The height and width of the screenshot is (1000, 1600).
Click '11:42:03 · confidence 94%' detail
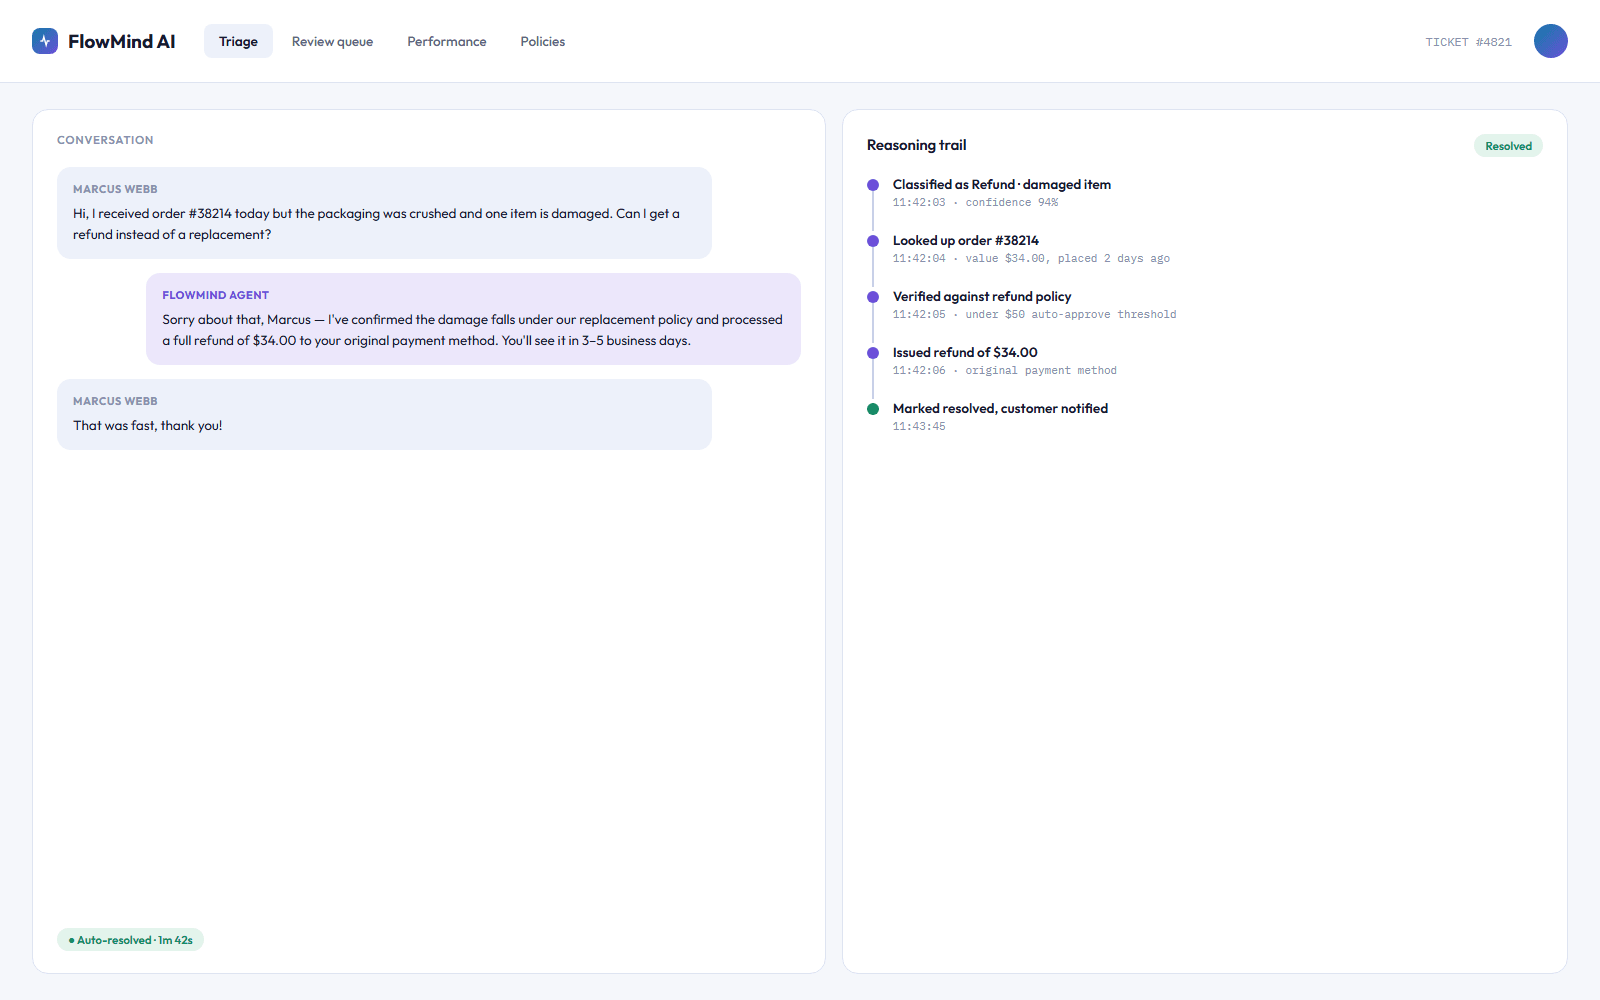(975, 203)
